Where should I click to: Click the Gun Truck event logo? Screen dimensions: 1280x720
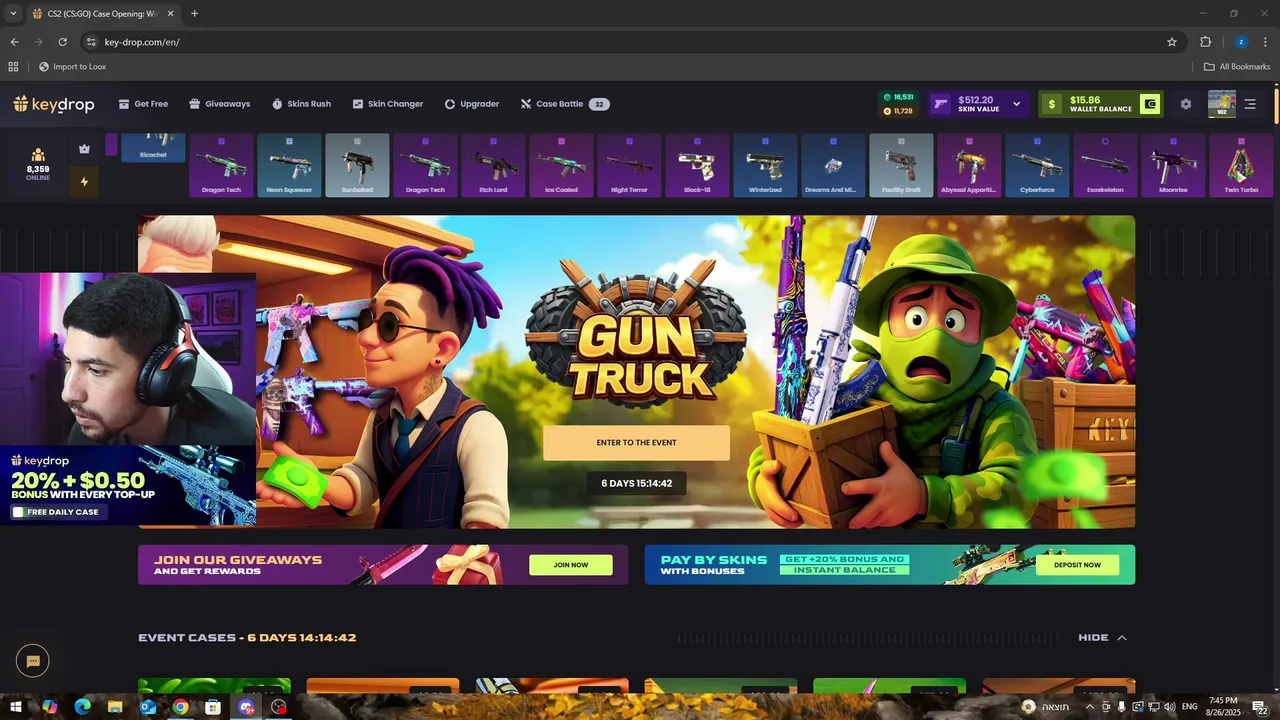point(636,335)
